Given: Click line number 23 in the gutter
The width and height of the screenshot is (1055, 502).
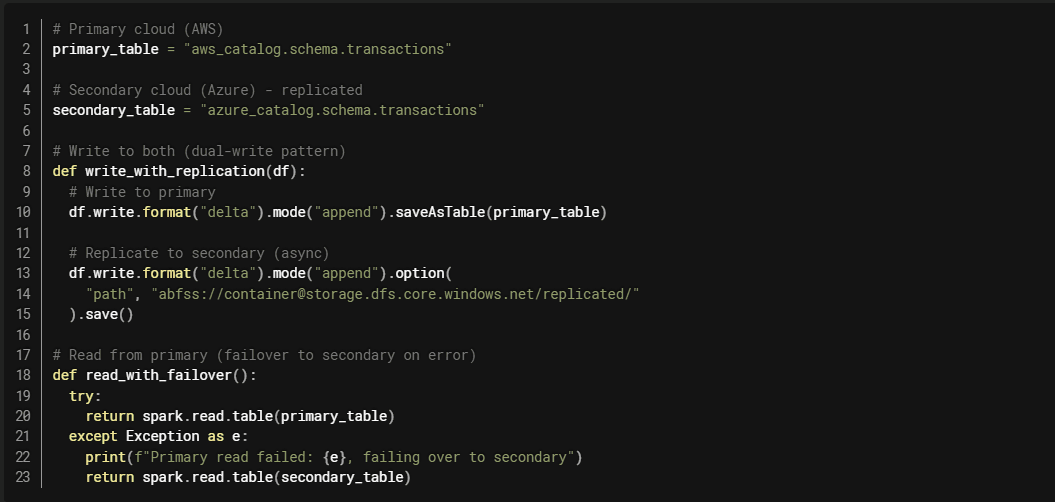Looking at the screenshot, I should [23, 477].
